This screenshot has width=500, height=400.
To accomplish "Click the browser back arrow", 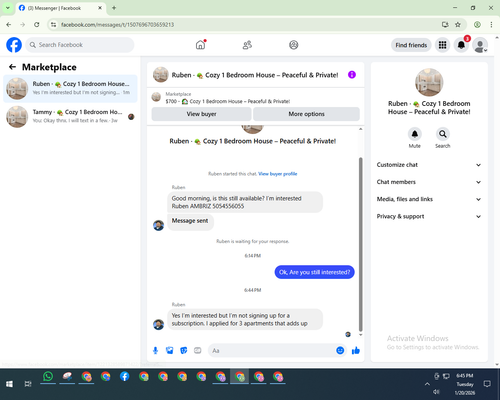I will click(x=9, y=25).
